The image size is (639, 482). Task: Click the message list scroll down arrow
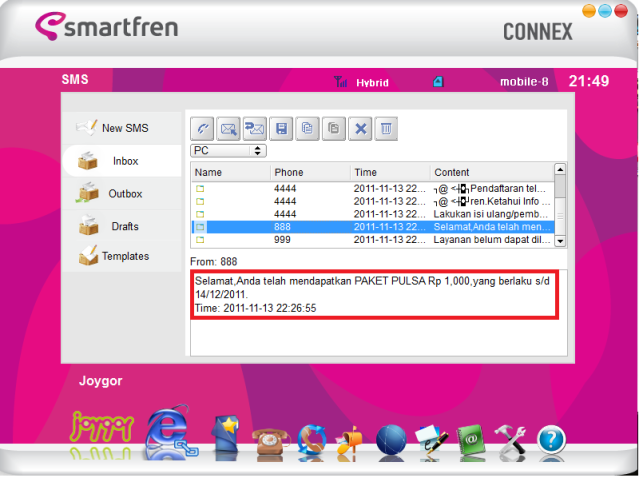(560, 241)
